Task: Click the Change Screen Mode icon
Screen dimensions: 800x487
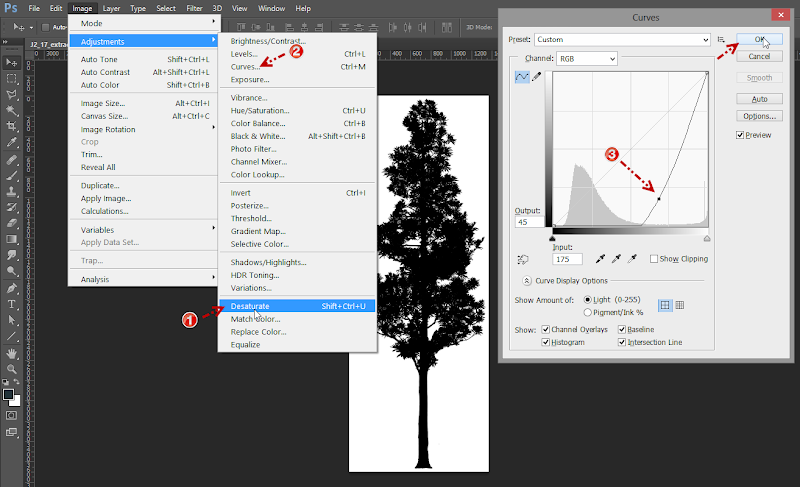Action: tap(11, 432)
